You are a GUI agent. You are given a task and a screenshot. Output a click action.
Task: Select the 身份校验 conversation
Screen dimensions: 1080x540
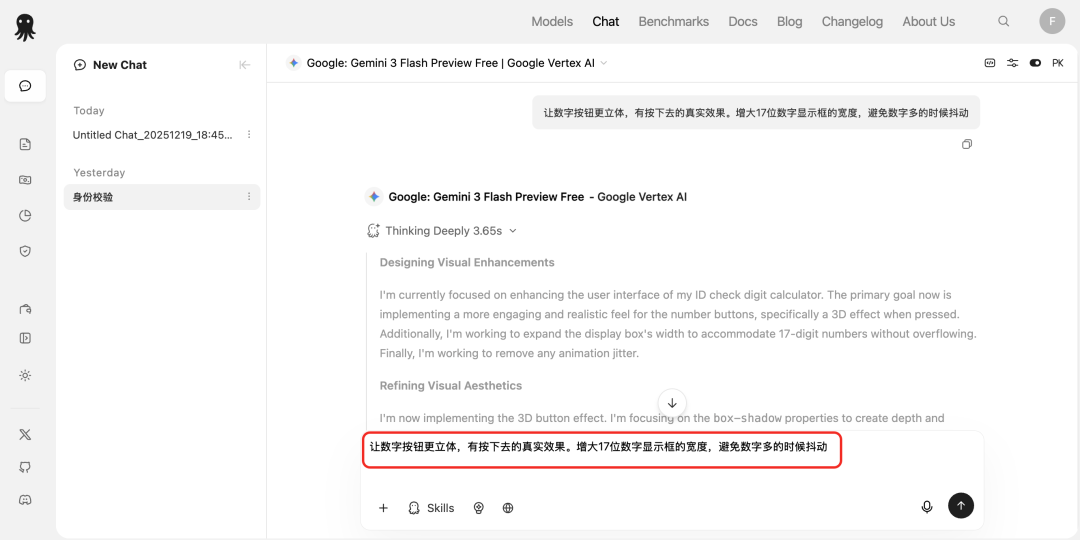click(162, 197)
